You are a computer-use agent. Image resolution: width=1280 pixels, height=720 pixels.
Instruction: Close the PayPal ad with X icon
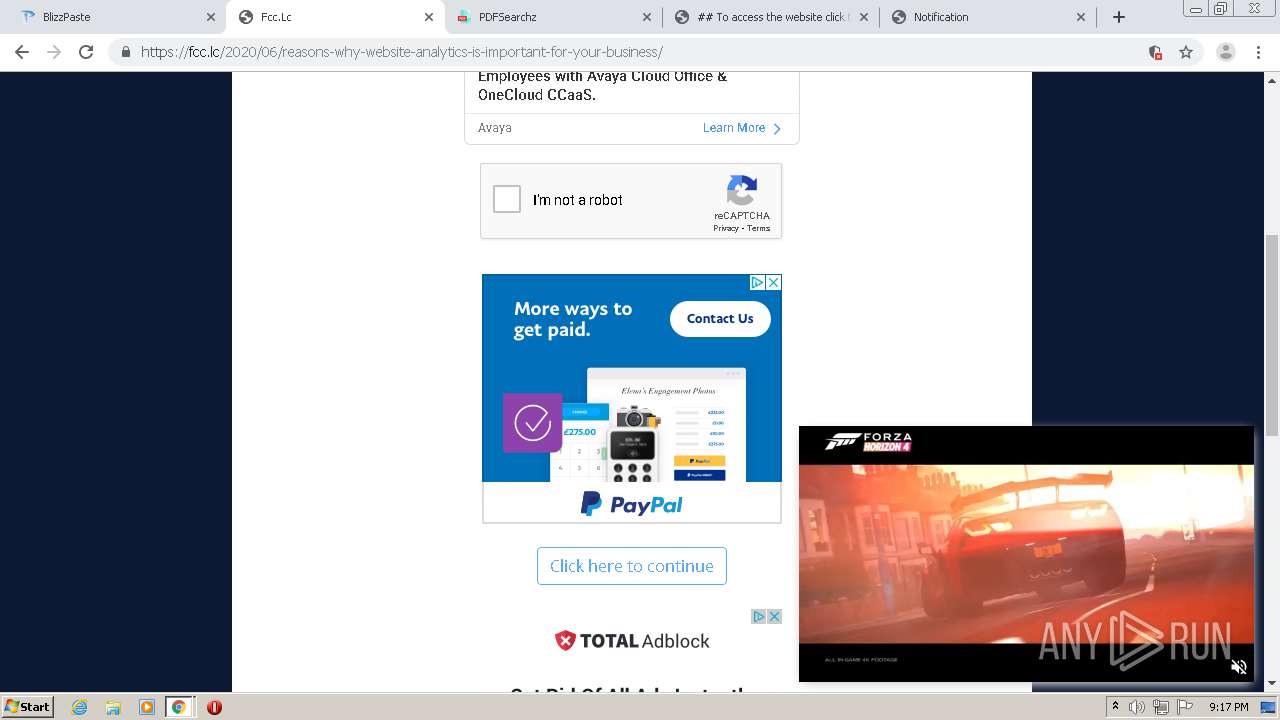773,283
